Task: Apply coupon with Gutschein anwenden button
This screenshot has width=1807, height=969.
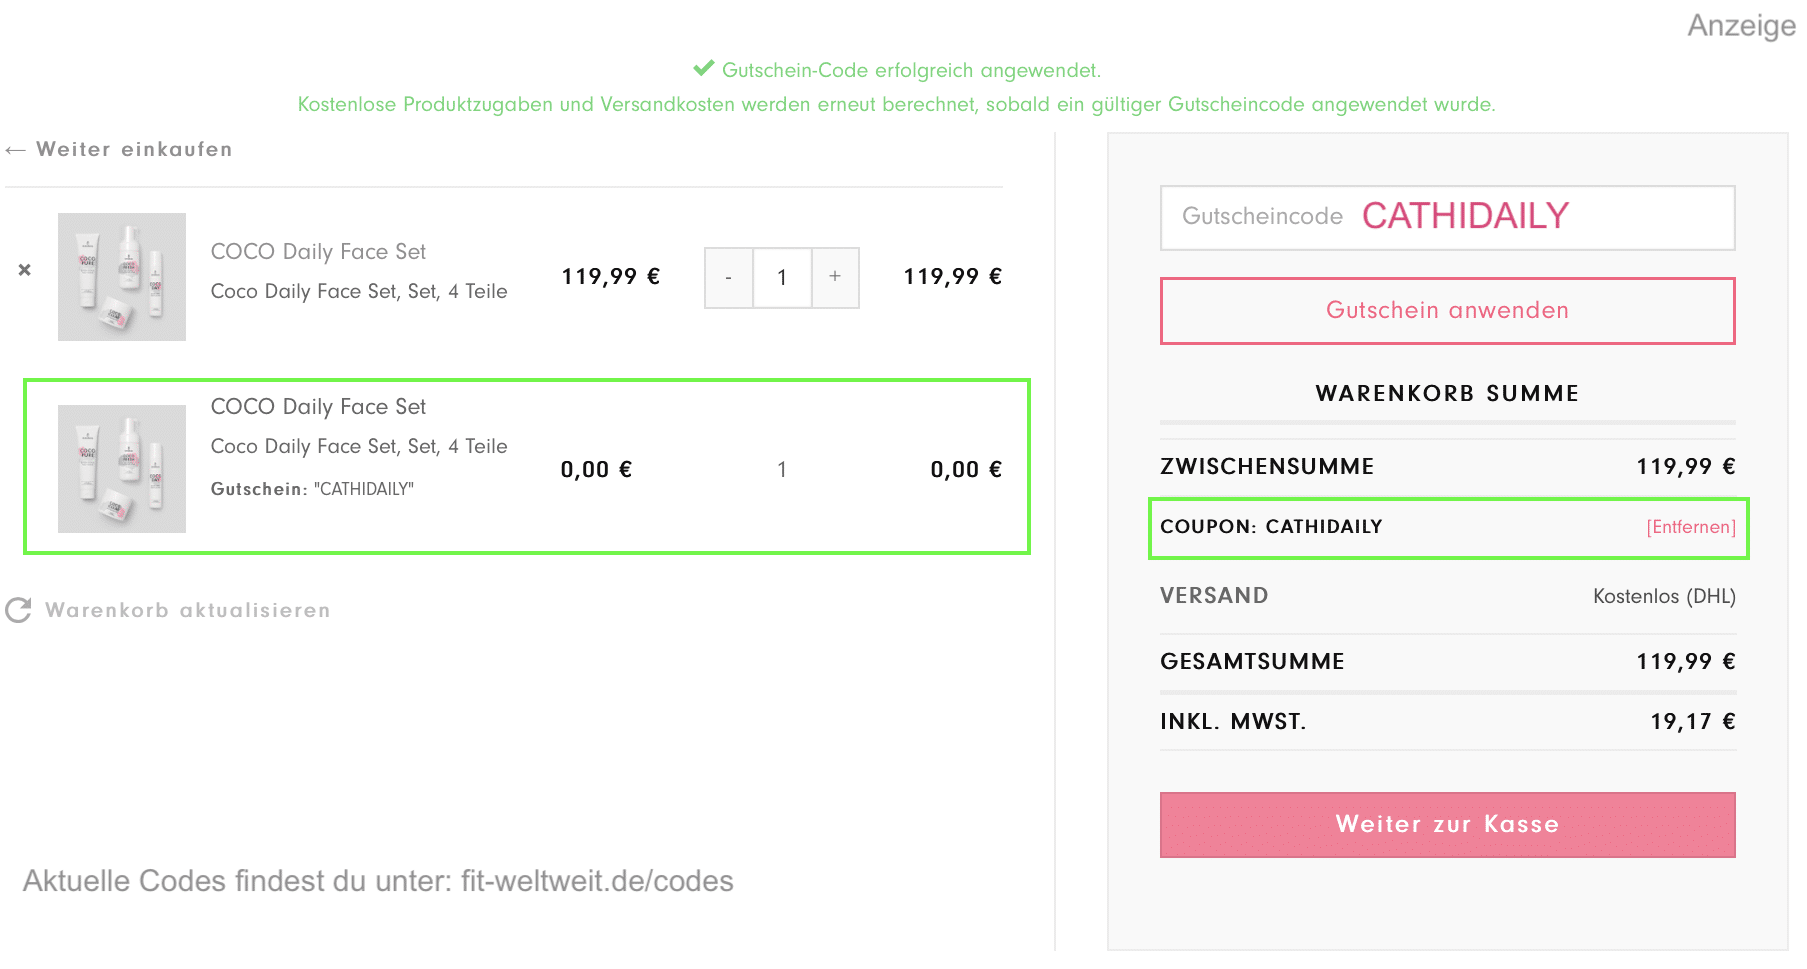Action: click(x=1447, y=311)
